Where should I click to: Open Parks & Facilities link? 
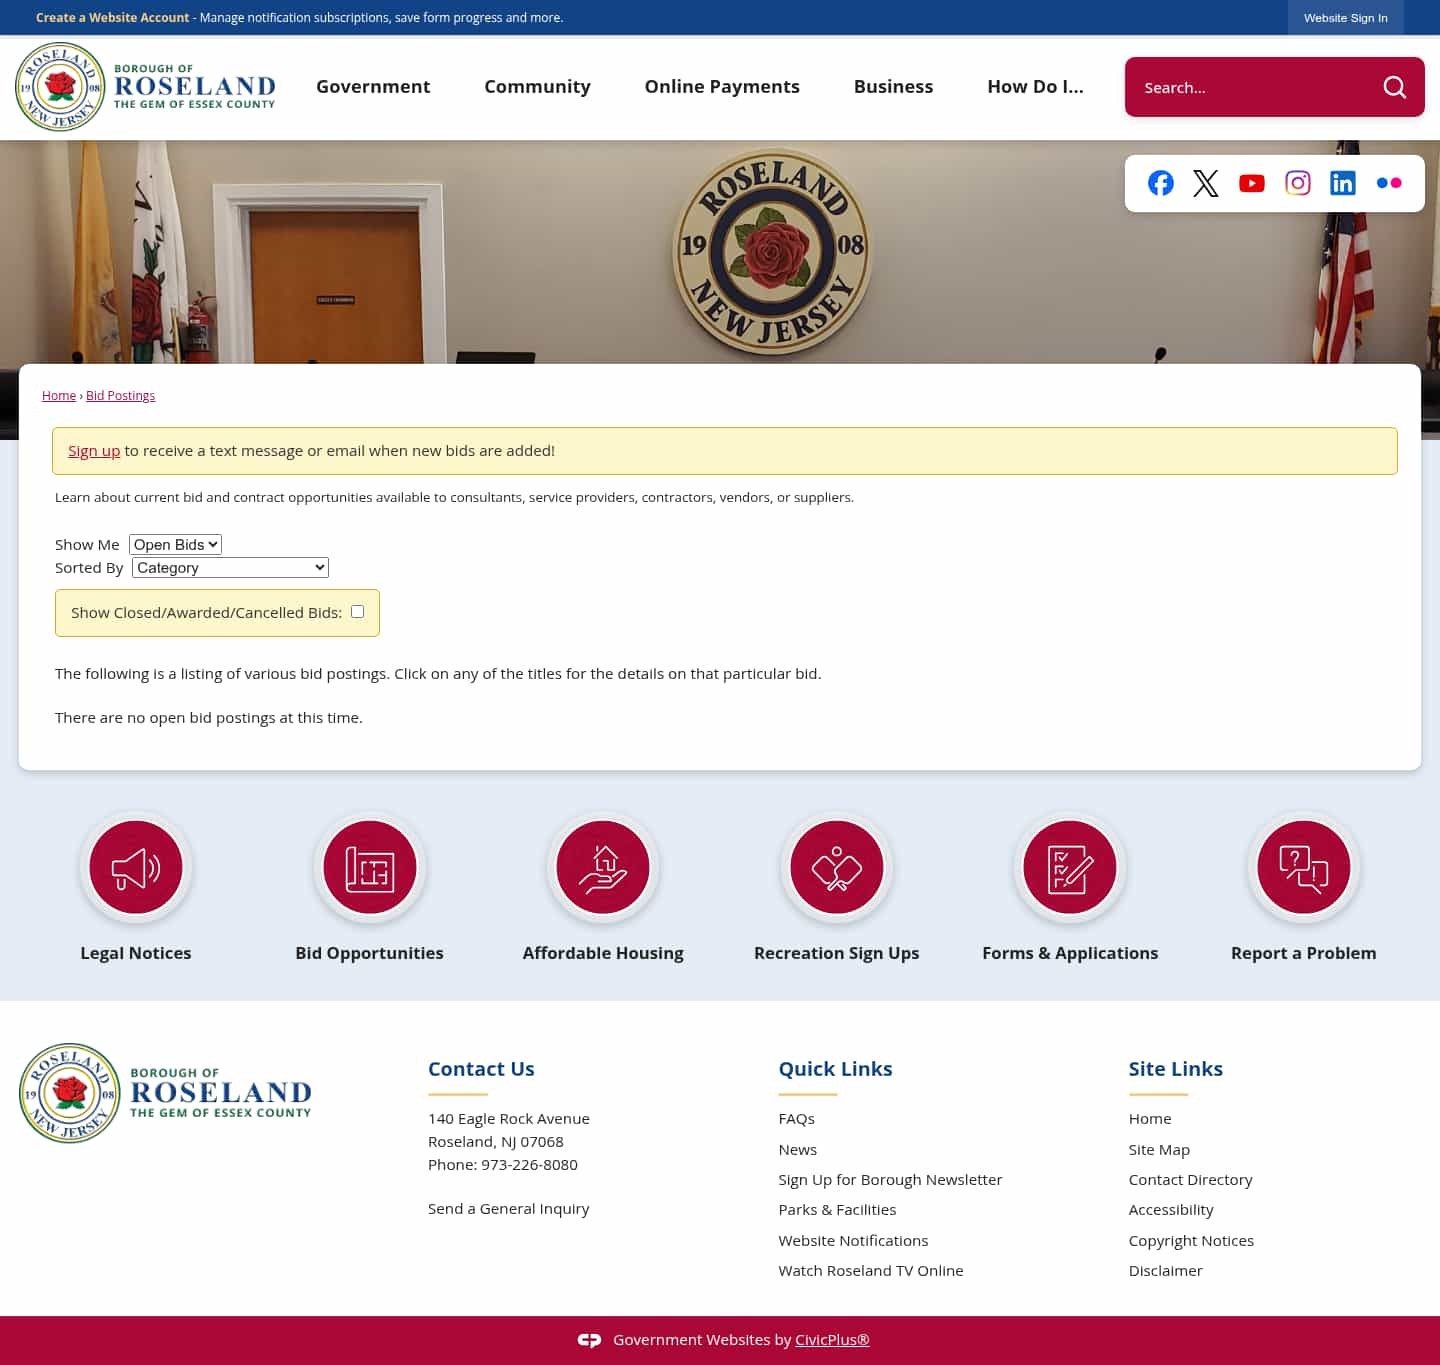click(837, 1210)
